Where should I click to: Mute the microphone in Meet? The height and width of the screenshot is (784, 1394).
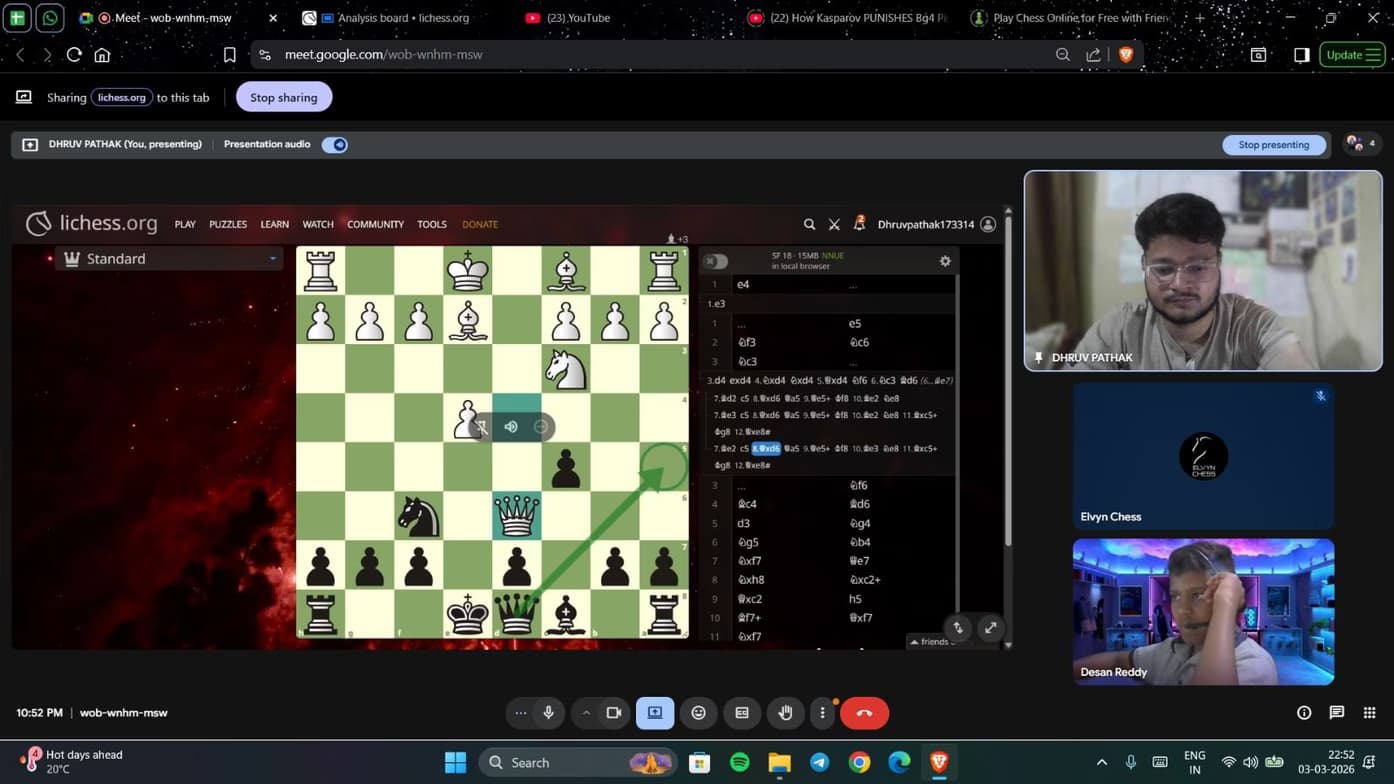click(x=548, y=713)
